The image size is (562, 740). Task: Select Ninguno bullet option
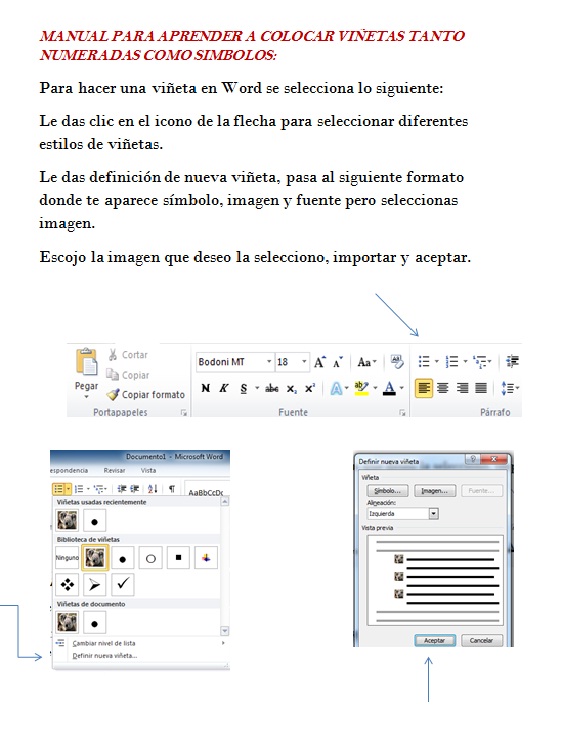click(67, 558)
